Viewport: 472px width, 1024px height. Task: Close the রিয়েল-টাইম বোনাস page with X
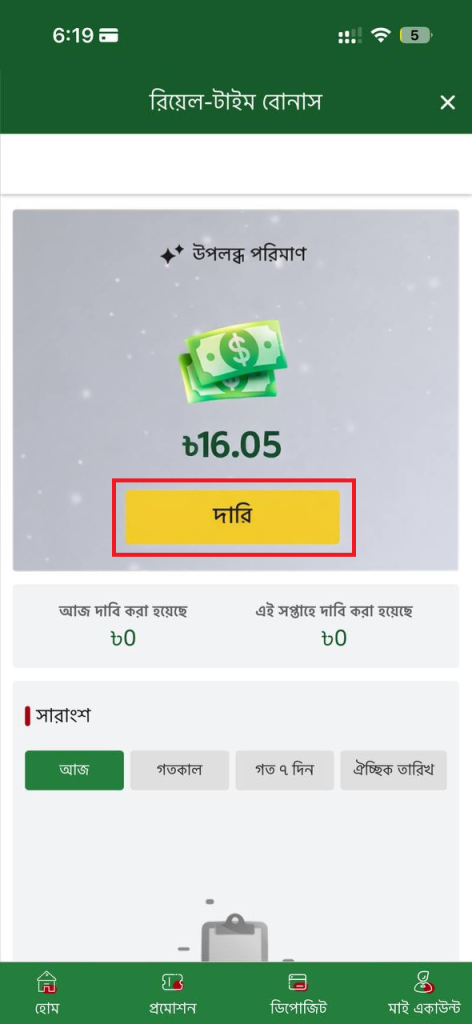coord(447,103)
